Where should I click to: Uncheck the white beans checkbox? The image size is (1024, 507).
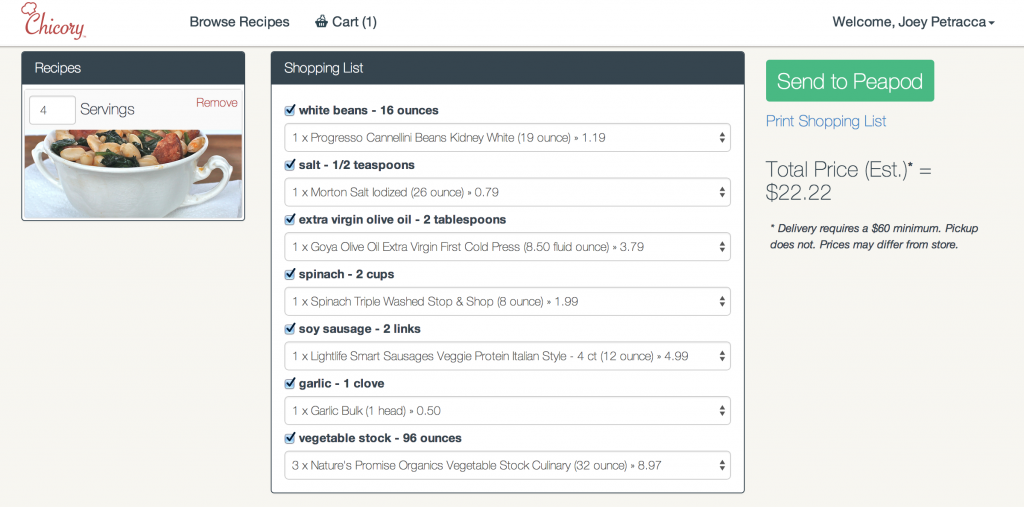point(290,110)
